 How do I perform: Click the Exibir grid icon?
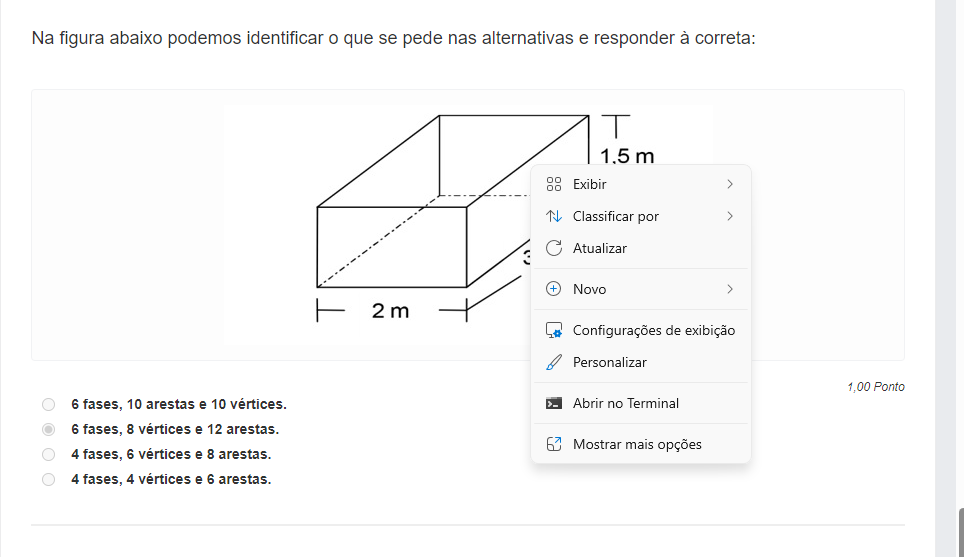pyautogui.click(x=554, y=184)
